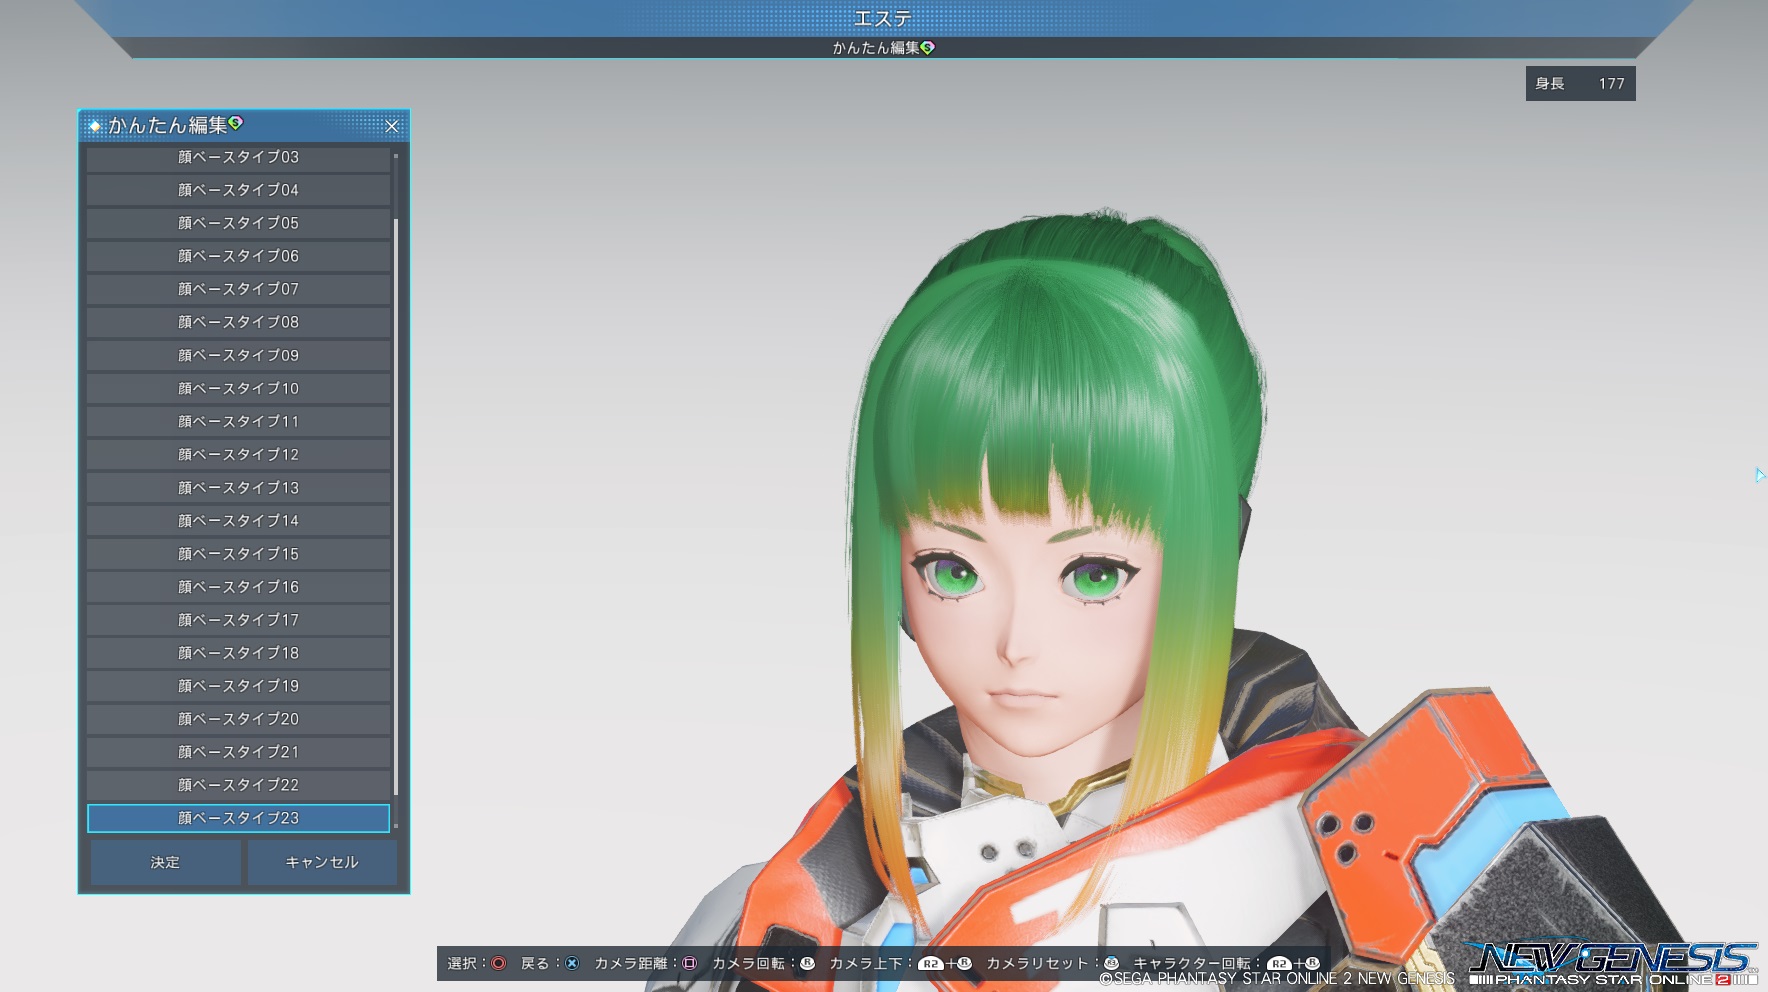The width and height of the screenshot is (1768, 992).
Task: Select 顔ベースタイプ07 face preset
Action: [238, 289]
